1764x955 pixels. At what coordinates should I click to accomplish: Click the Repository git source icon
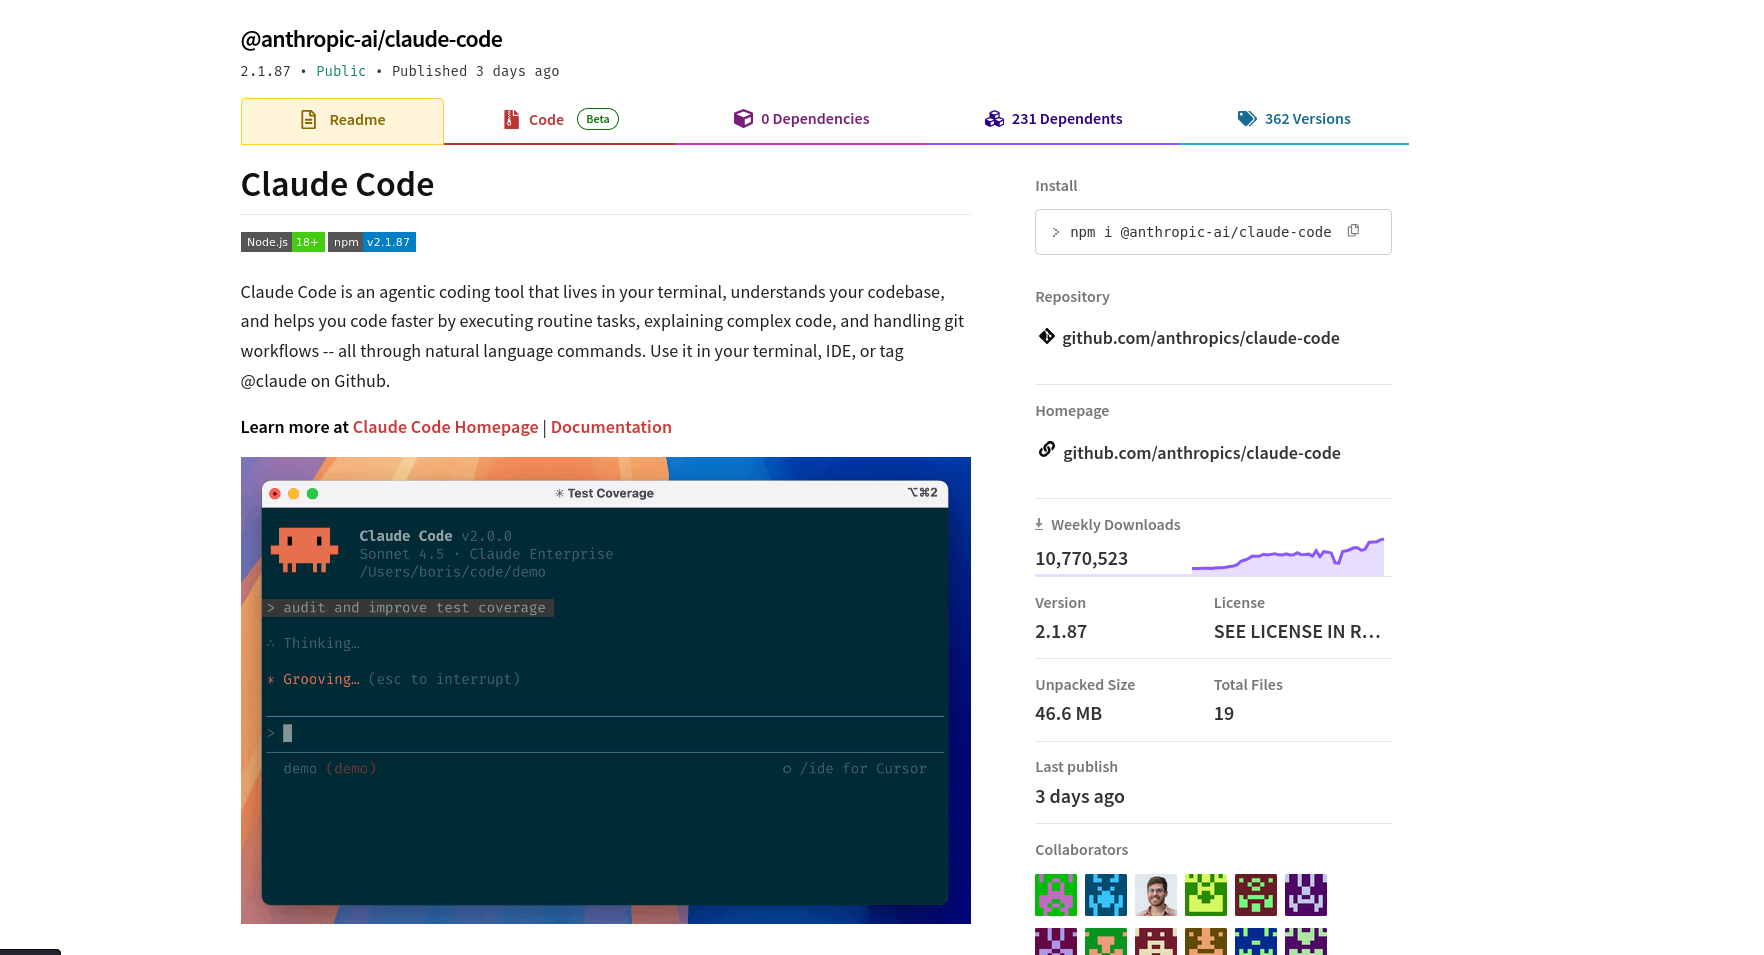[1046, 337]
